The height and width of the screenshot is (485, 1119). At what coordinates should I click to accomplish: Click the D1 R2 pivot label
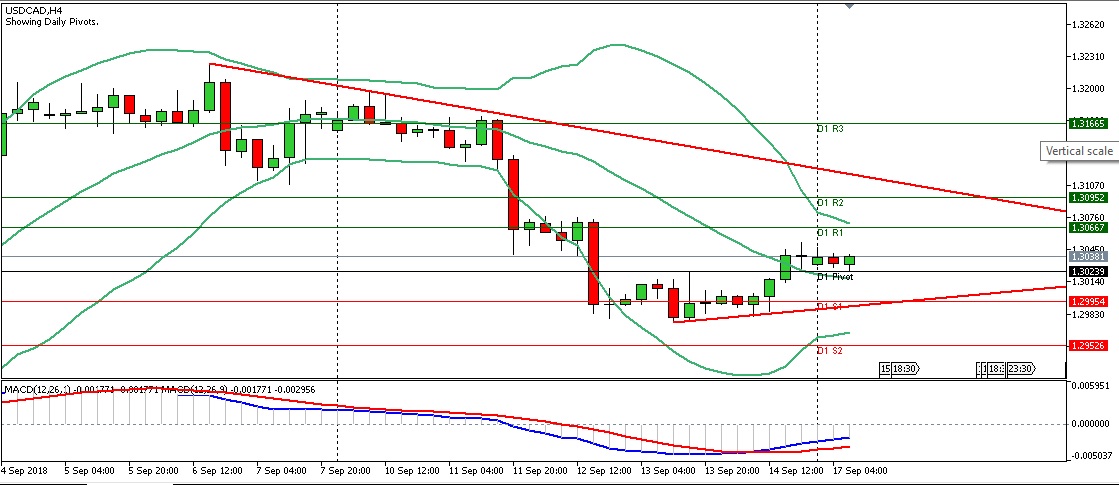[x=830, y=203]
